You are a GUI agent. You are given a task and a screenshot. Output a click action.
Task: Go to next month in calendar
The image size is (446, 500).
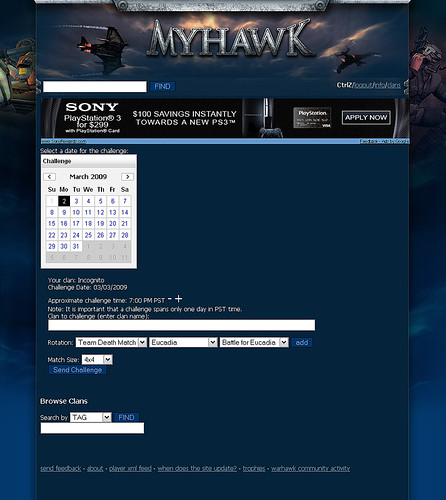click(127, 177)
